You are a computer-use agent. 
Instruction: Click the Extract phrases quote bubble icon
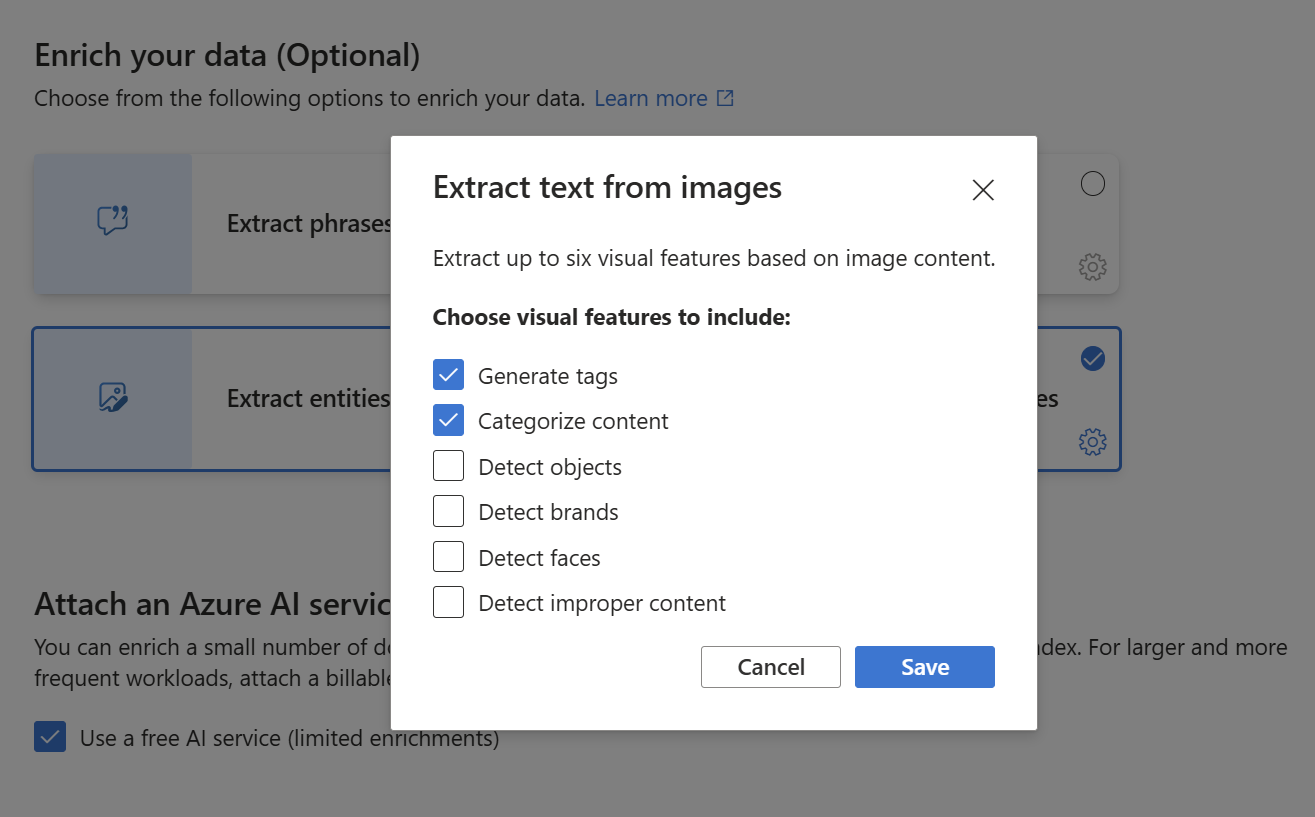(113, 221)
